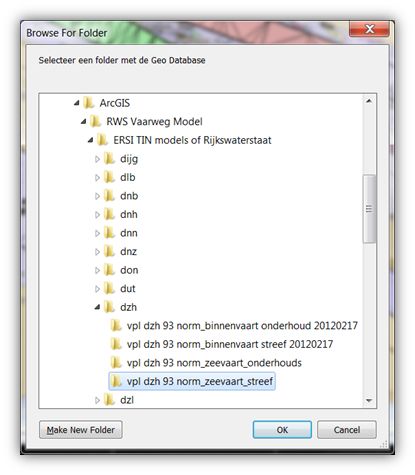Click the dijg folder icon
The height and width of the screenshot is (475, 415).
pyautogui.click(x=109, y=159)
